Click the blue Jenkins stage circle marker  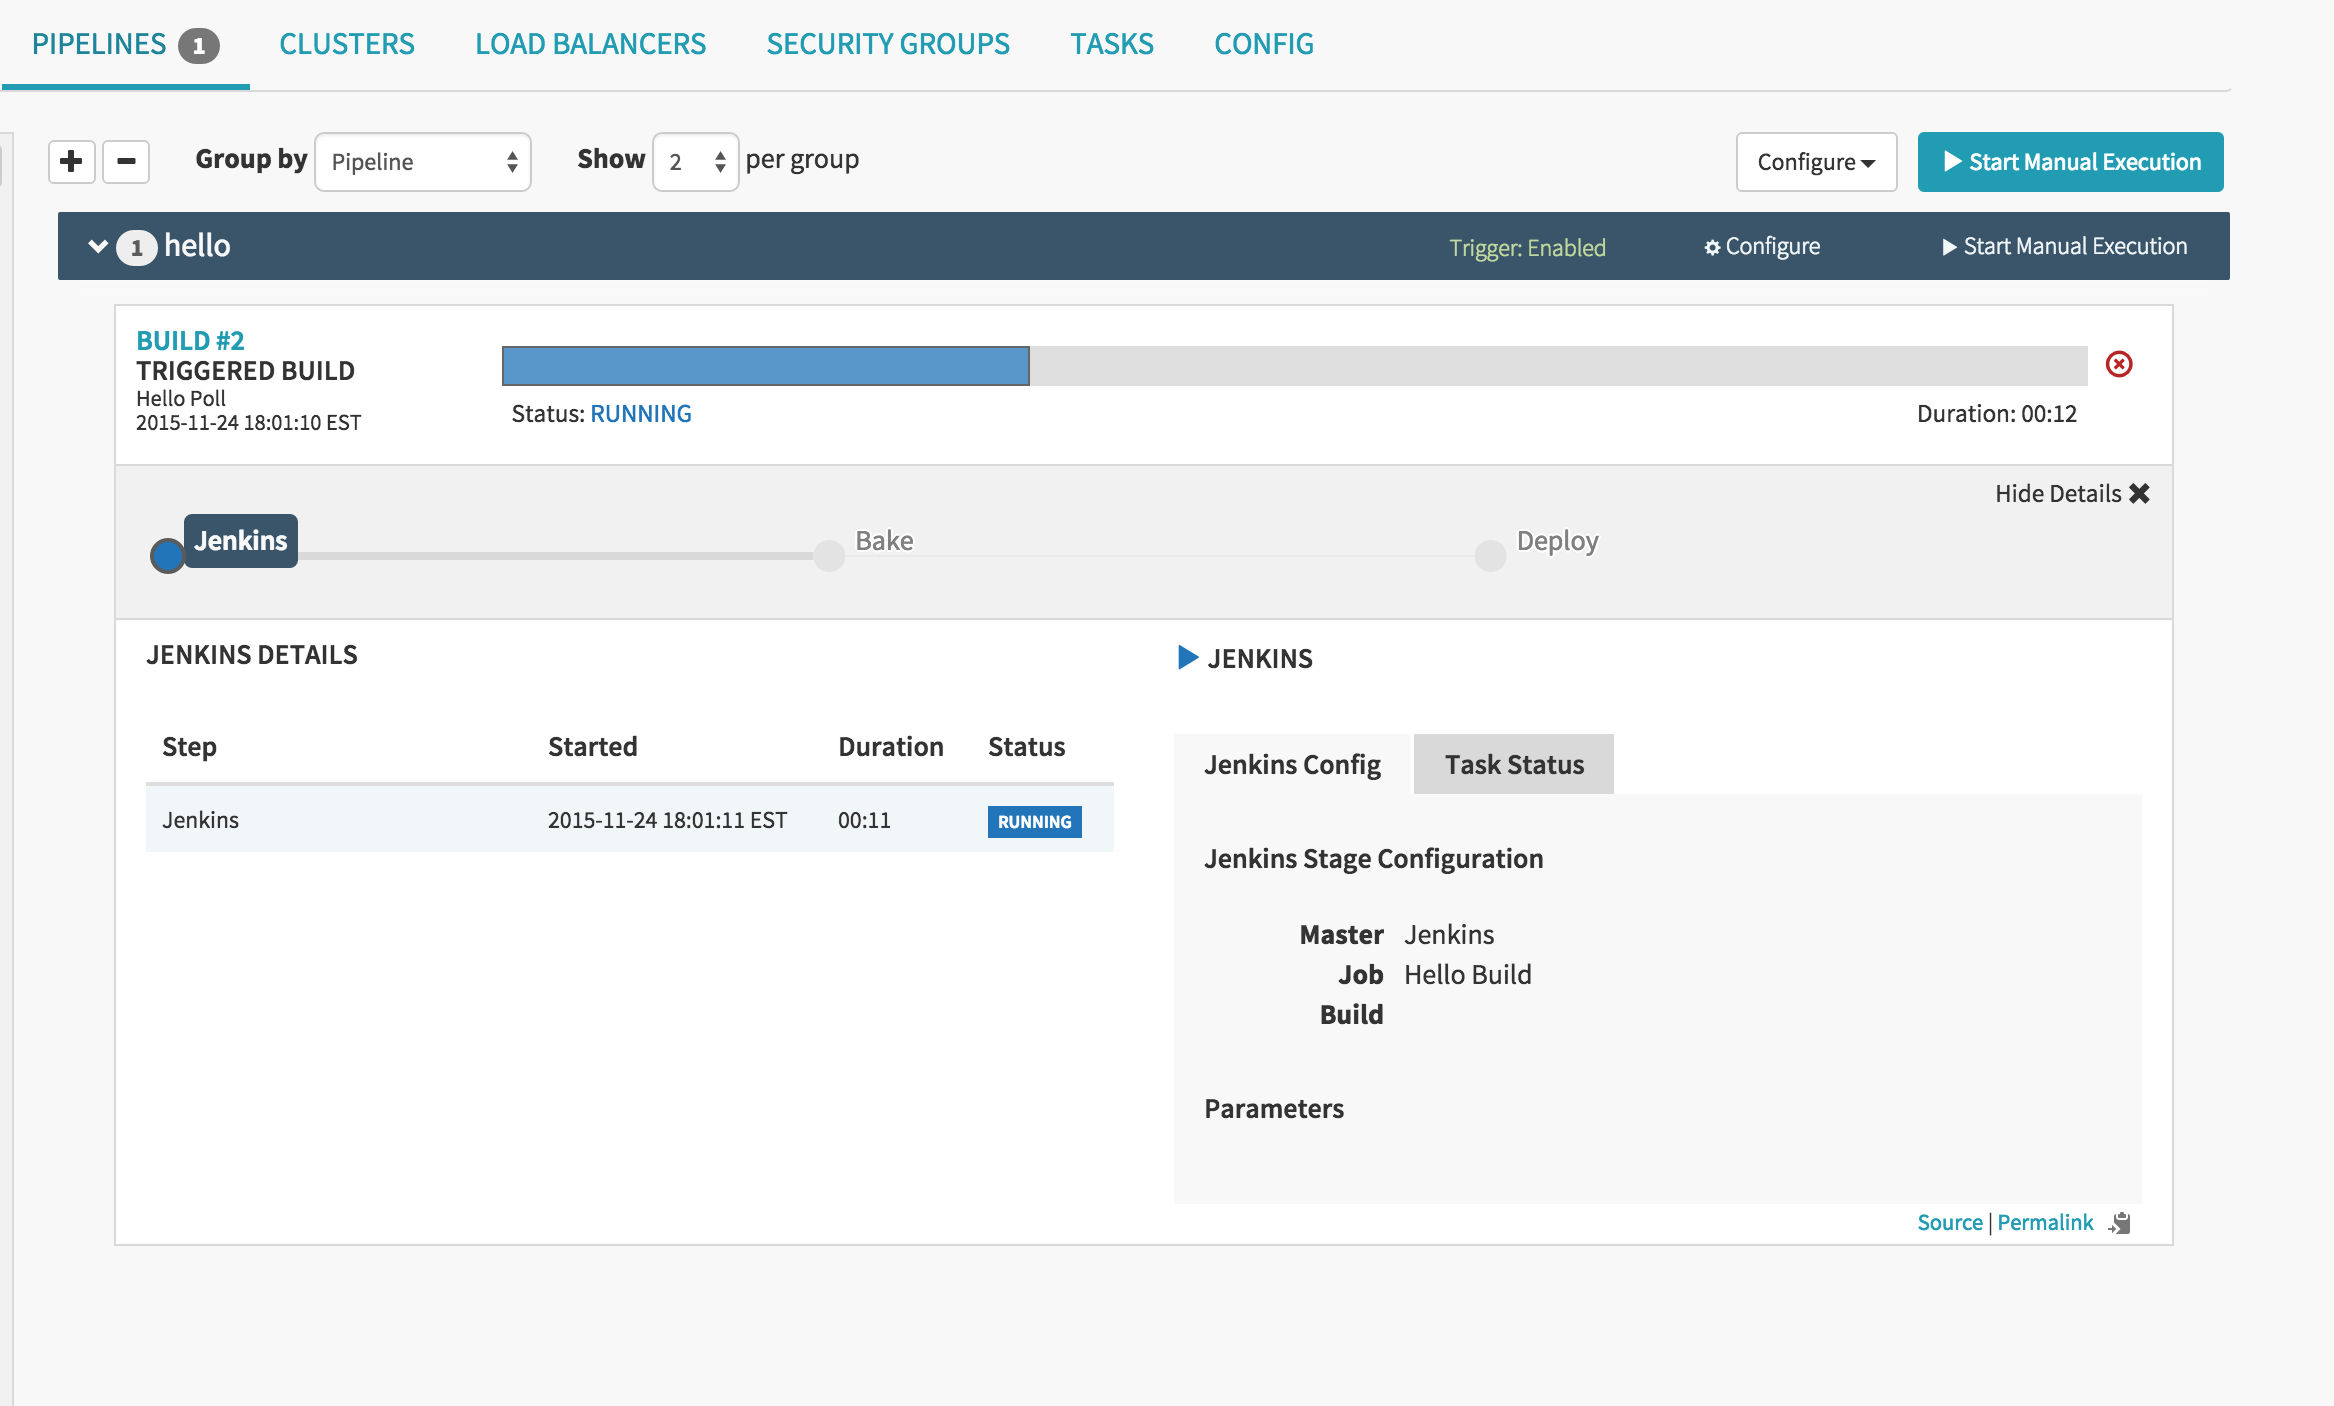tap(167, 555)
